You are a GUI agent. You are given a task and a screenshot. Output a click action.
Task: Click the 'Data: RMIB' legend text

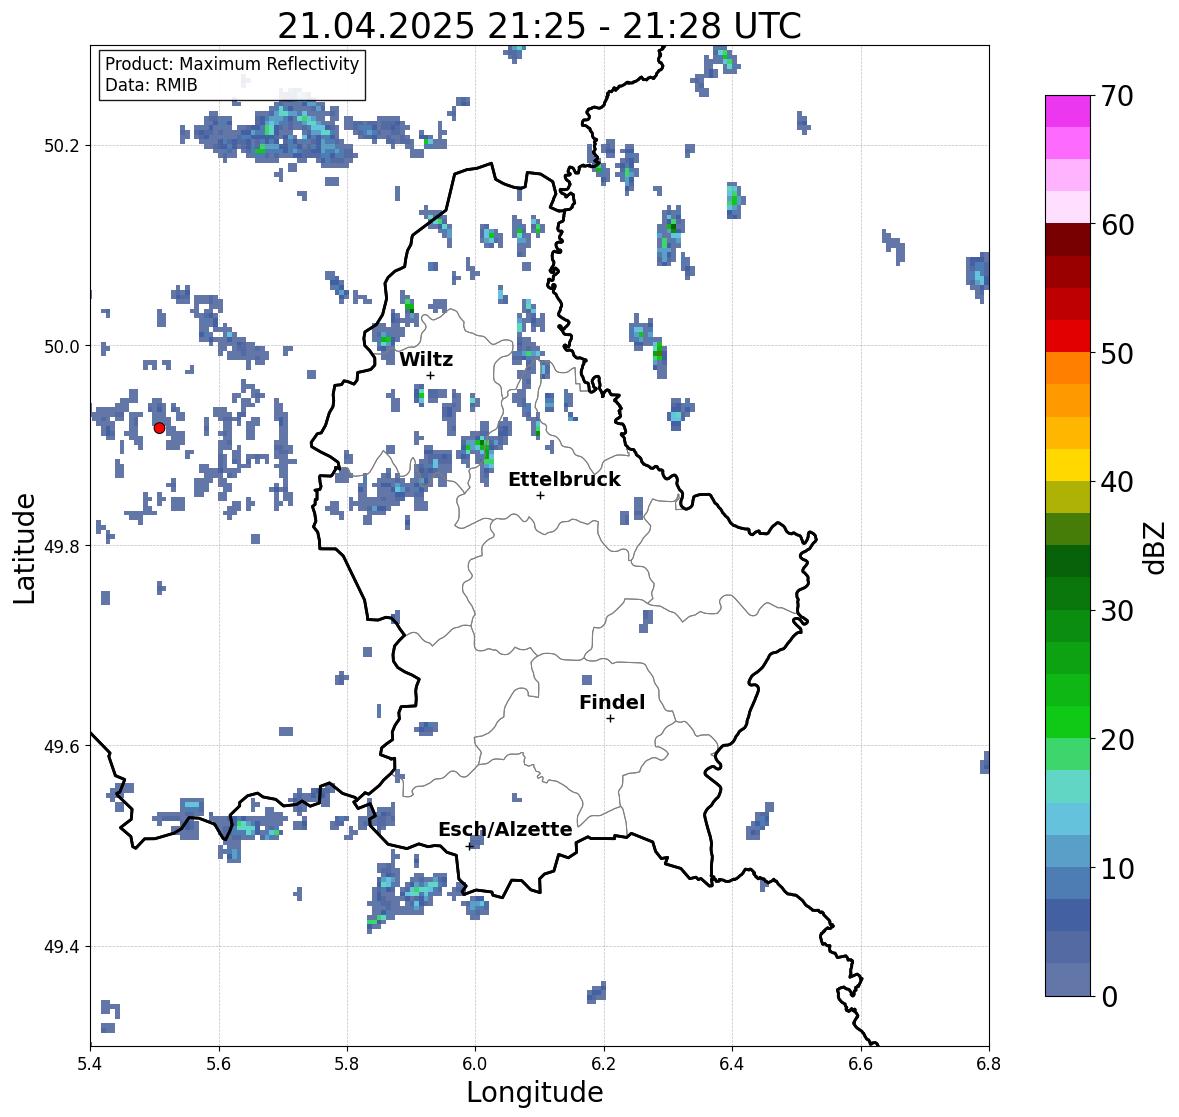point(151,85)
